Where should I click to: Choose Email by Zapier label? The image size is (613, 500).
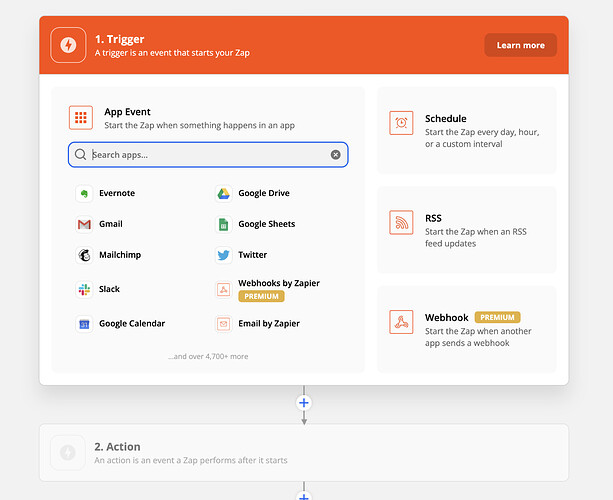[269, 324]
